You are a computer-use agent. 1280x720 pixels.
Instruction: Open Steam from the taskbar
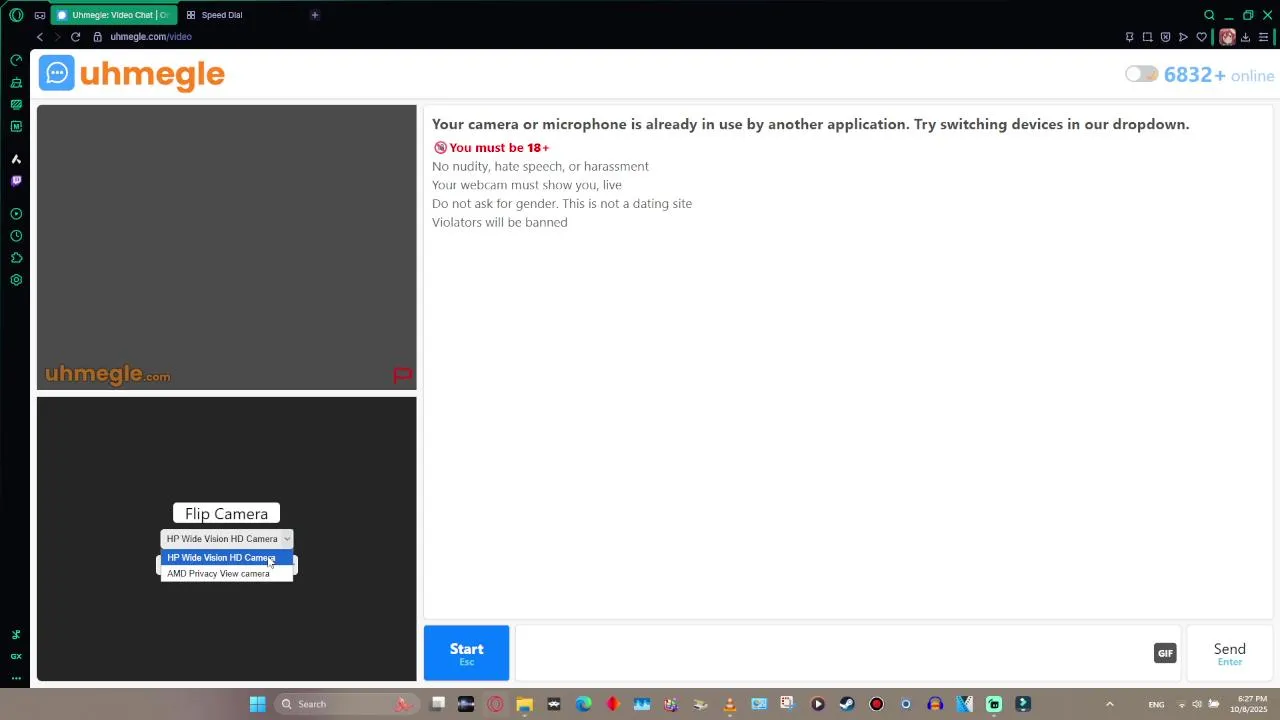(x=847, y=704)
